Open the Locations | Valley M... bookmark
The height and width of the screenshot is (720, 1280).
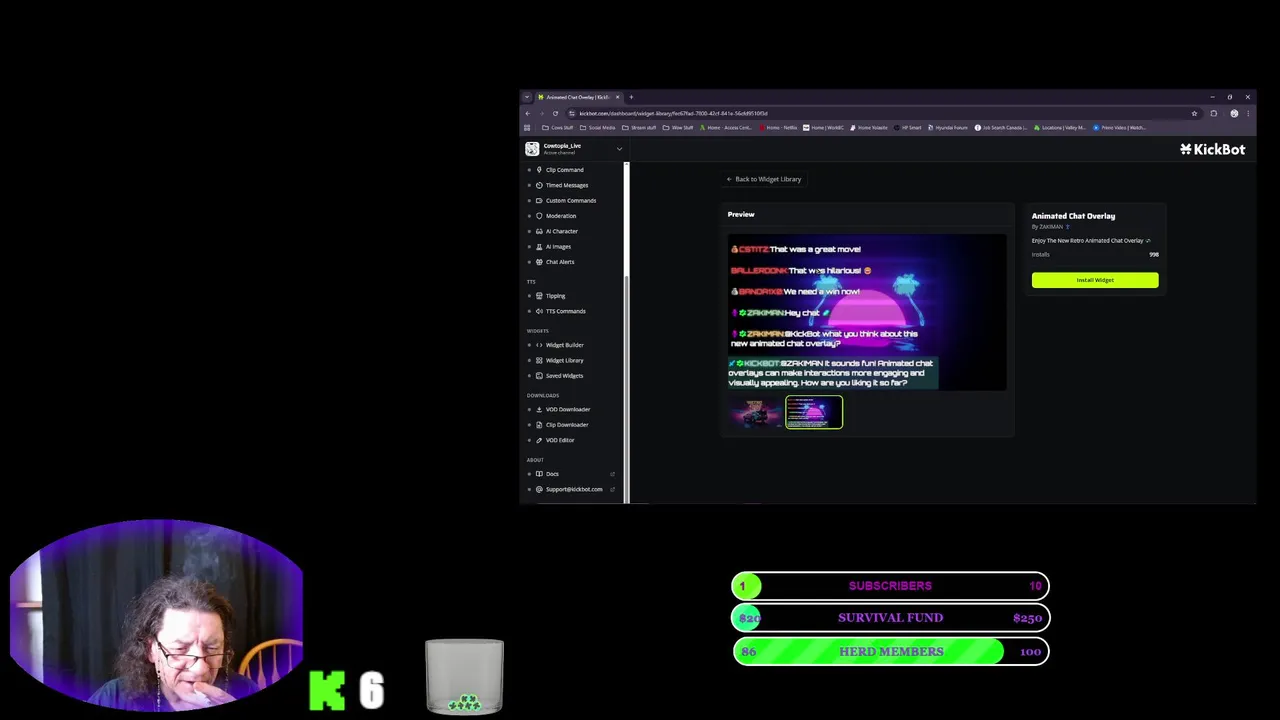point(1060,128)
